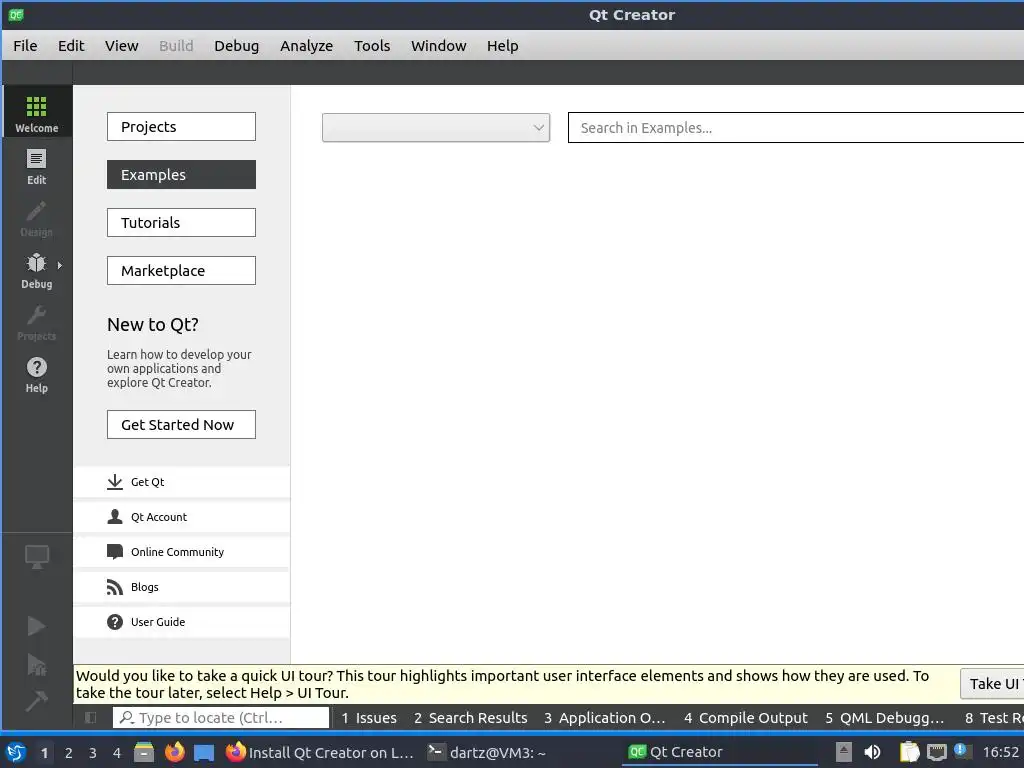Click the show desktop icon in the taskbar
1024x768 pixels.
pos(204,752)
